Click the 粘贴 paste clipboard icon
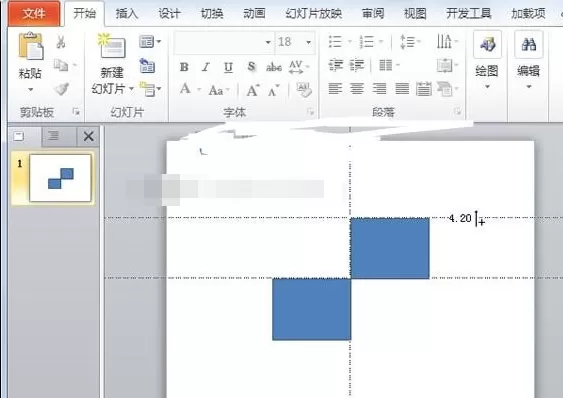Viewport: 563px width, 398px height. 31,46
